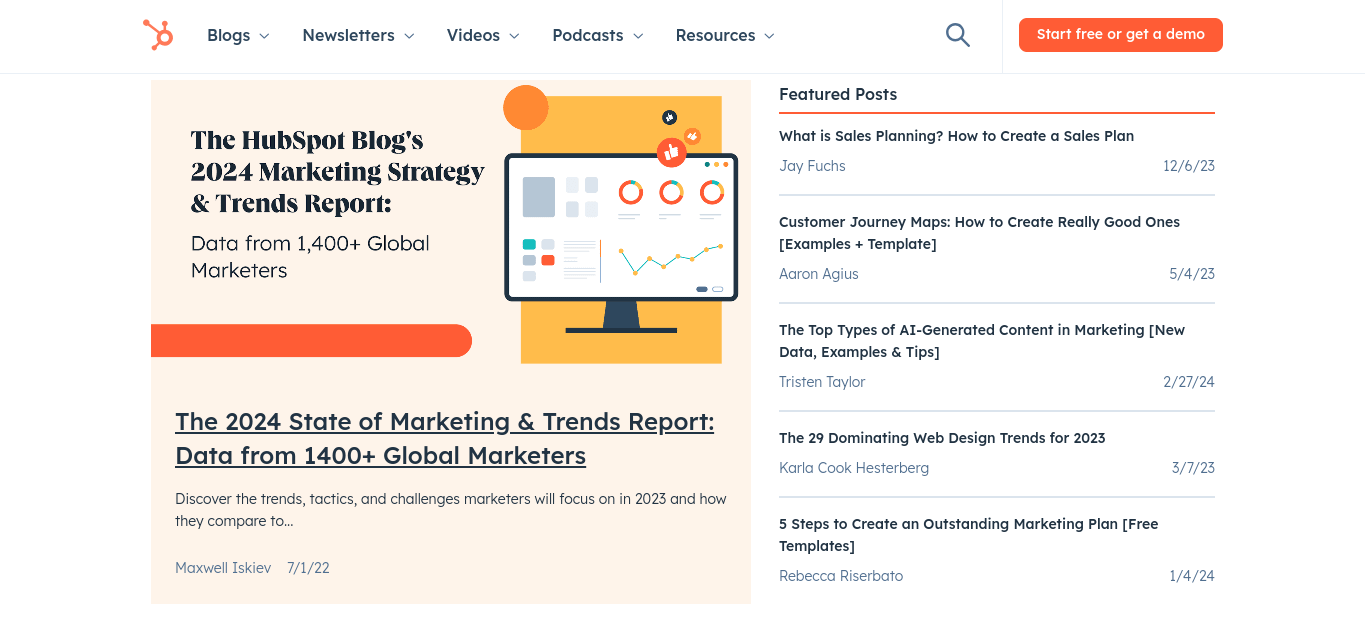Select the Podcasts menu item

point(588,35)
